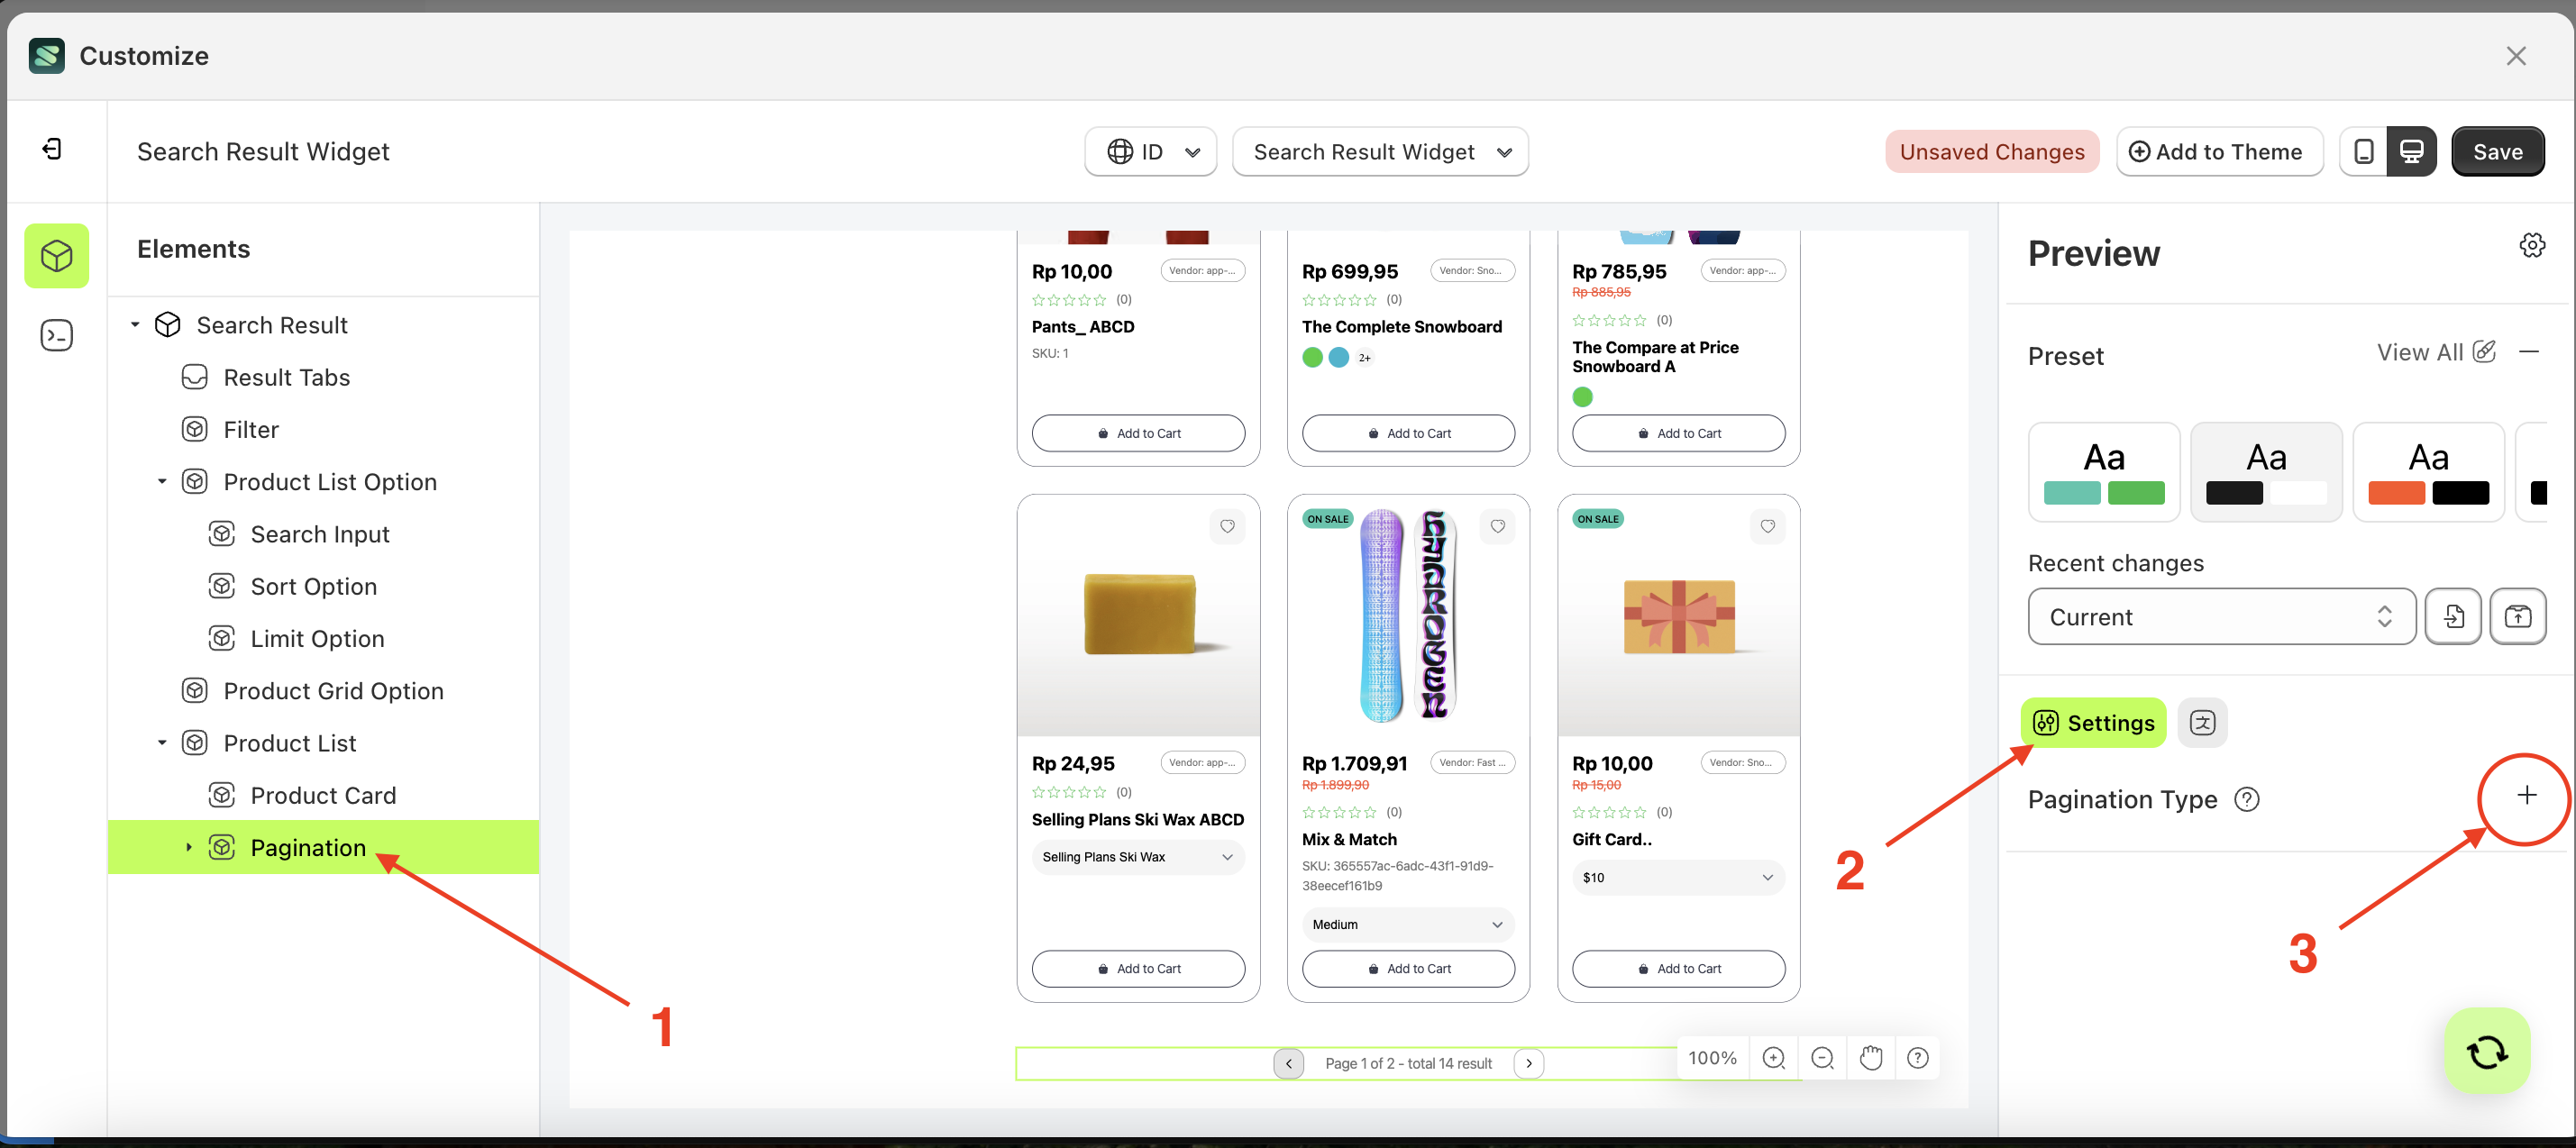Click the exit editor icon in sidebar
Screen dimensions: 2576x1148
(x=52, y=150)
